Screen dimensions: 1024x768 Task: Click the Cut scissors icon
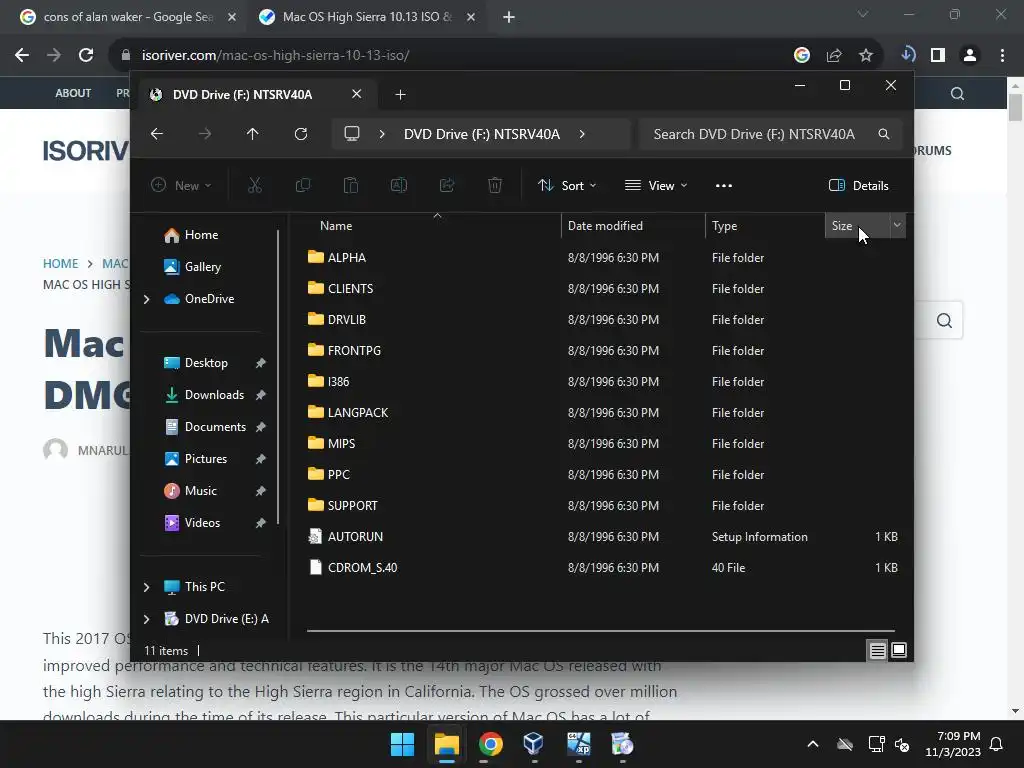click(255, 185)
